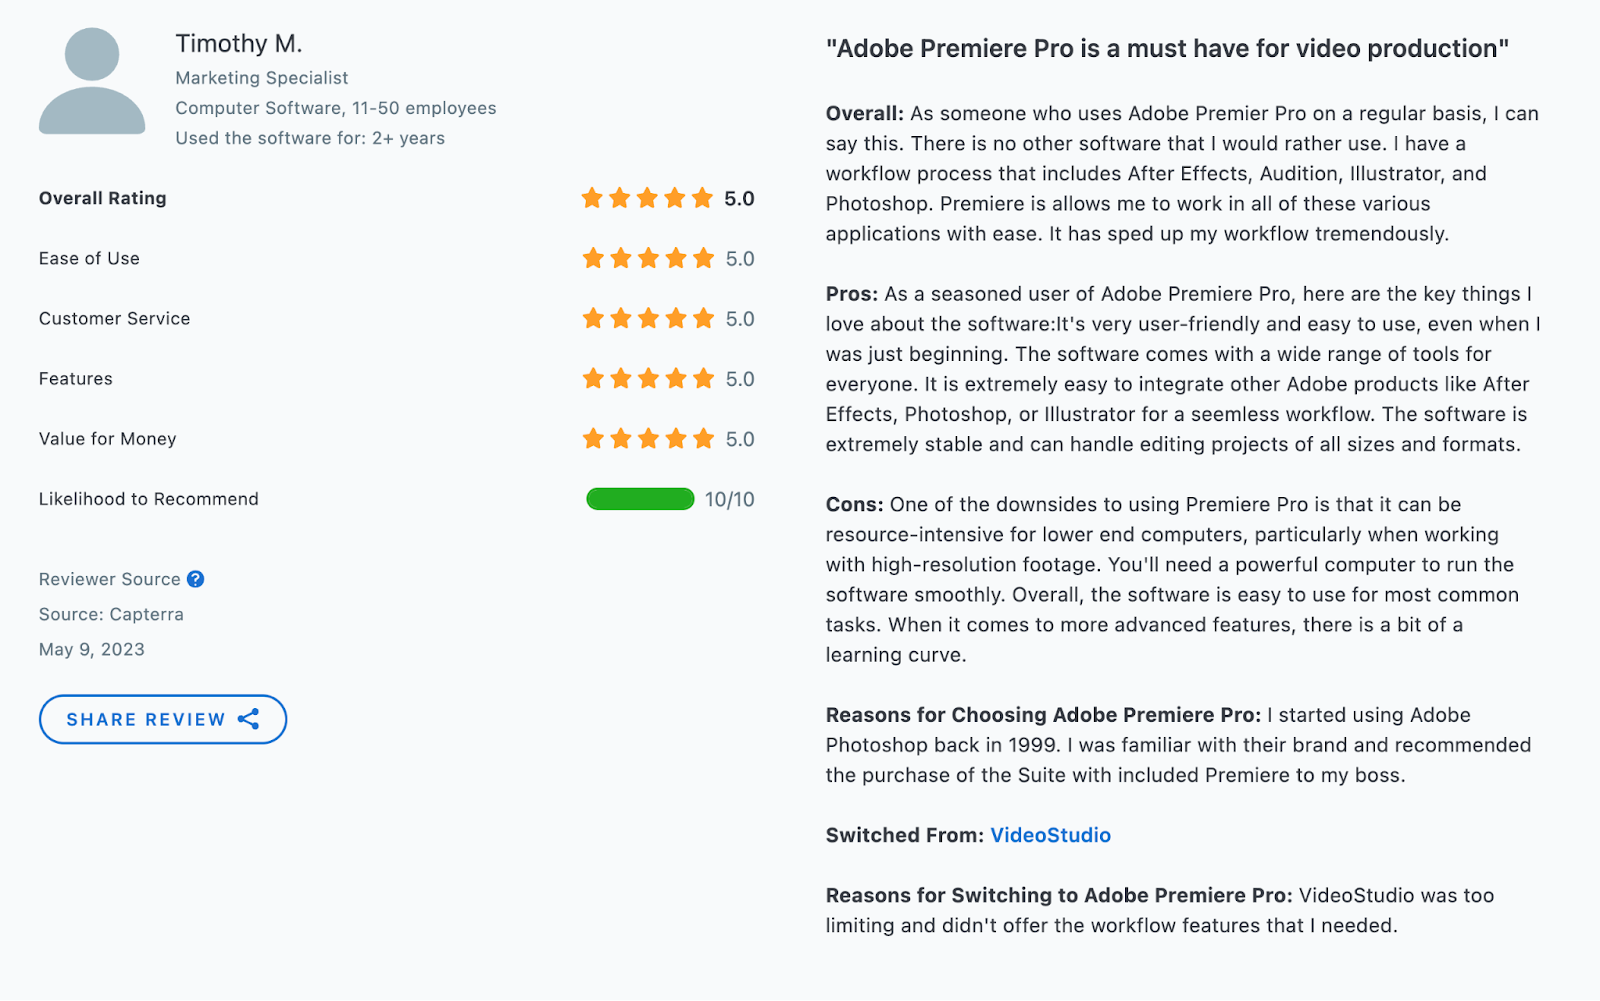Click the 10/10 recommendation score

pos(729,499)
